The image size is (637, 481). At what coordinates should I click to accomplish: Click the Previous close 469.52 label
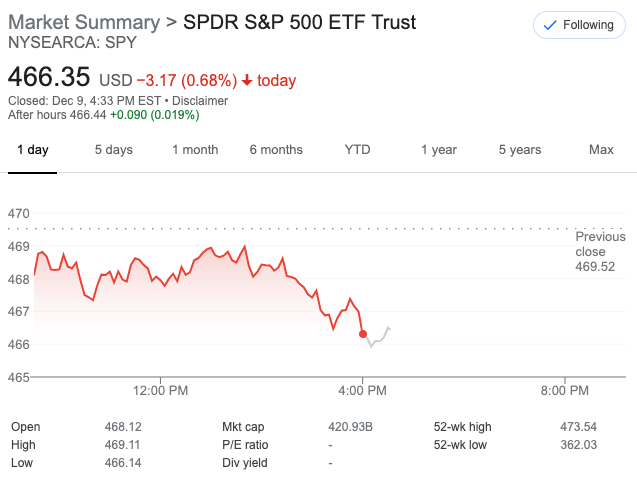(x=600, y=252)
